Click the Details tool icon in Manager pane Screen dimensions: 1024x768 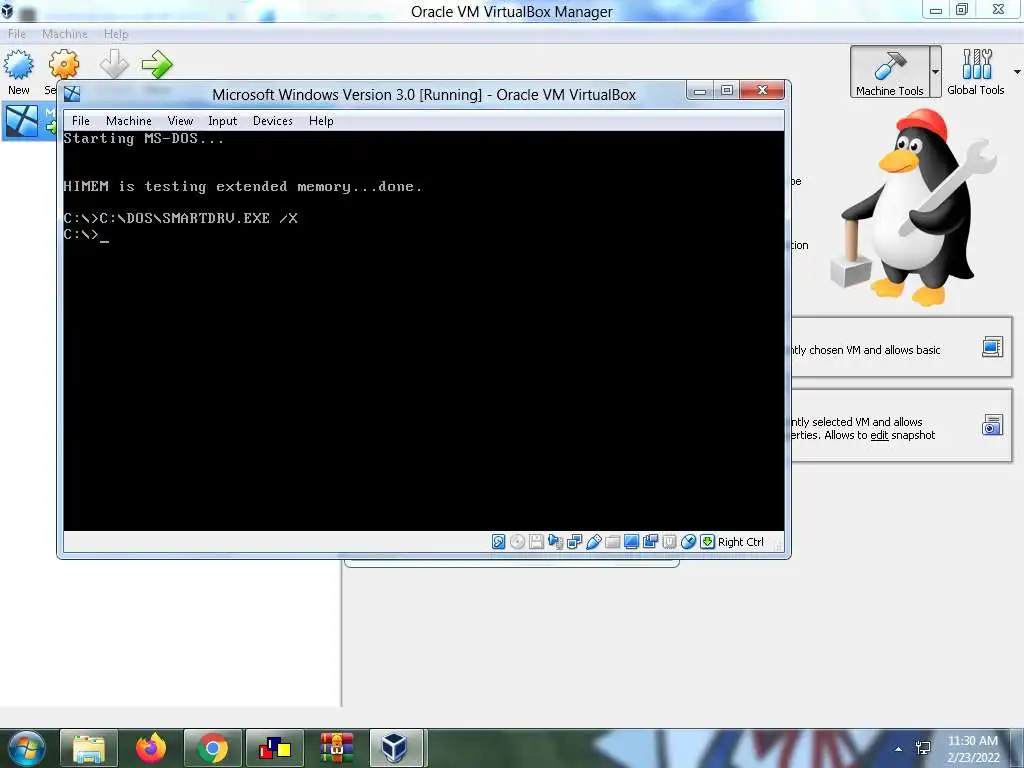(x=992, y=347)
